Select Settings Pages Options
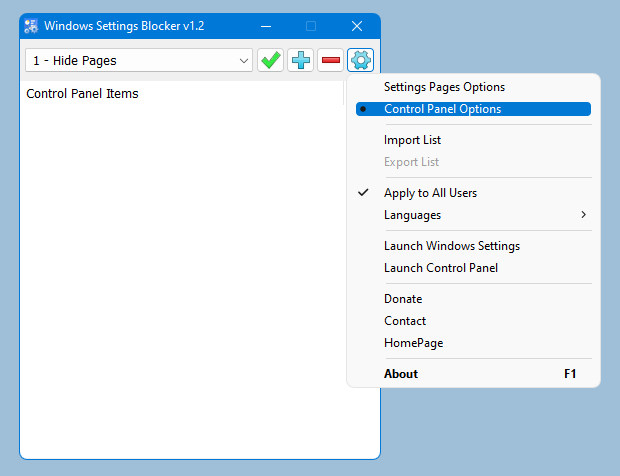Viewport: 620px width, 476px height. [x=444, y=87]
